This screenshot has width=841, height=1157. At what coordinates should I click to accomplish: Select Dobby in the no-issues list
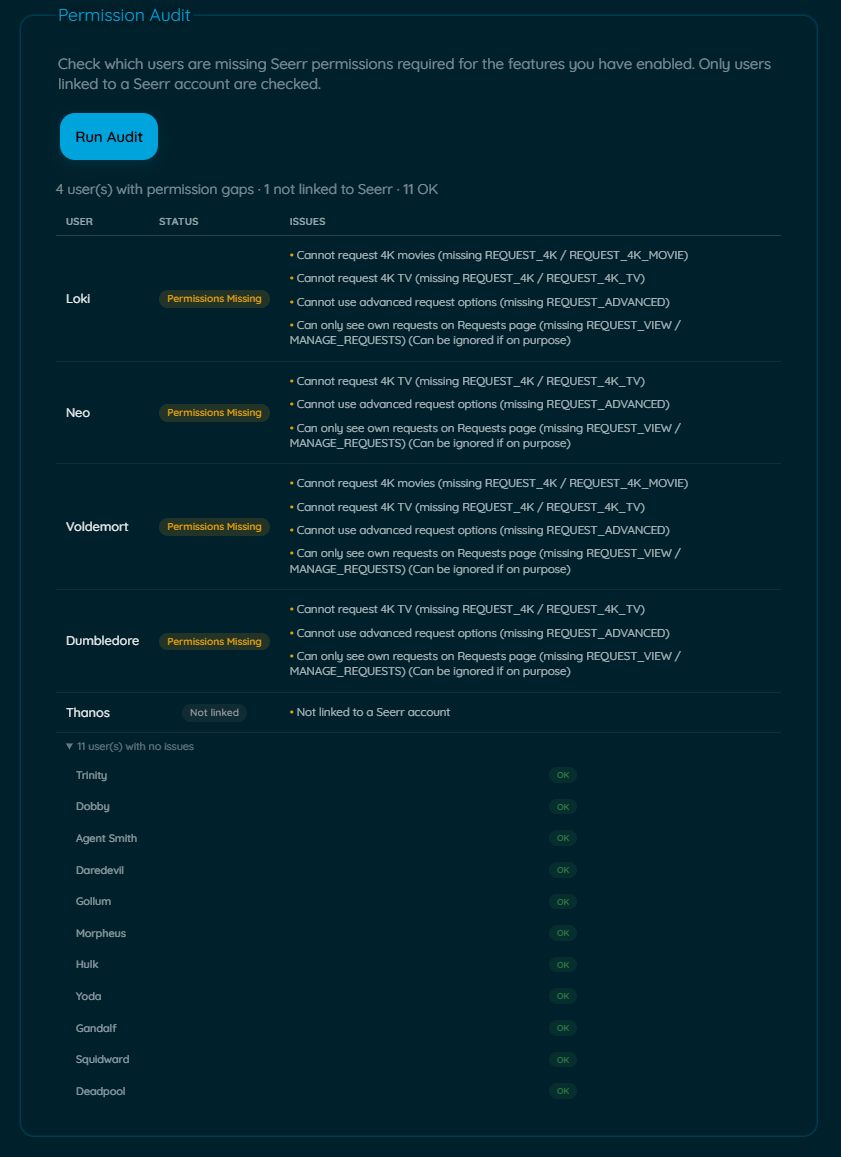93,807
